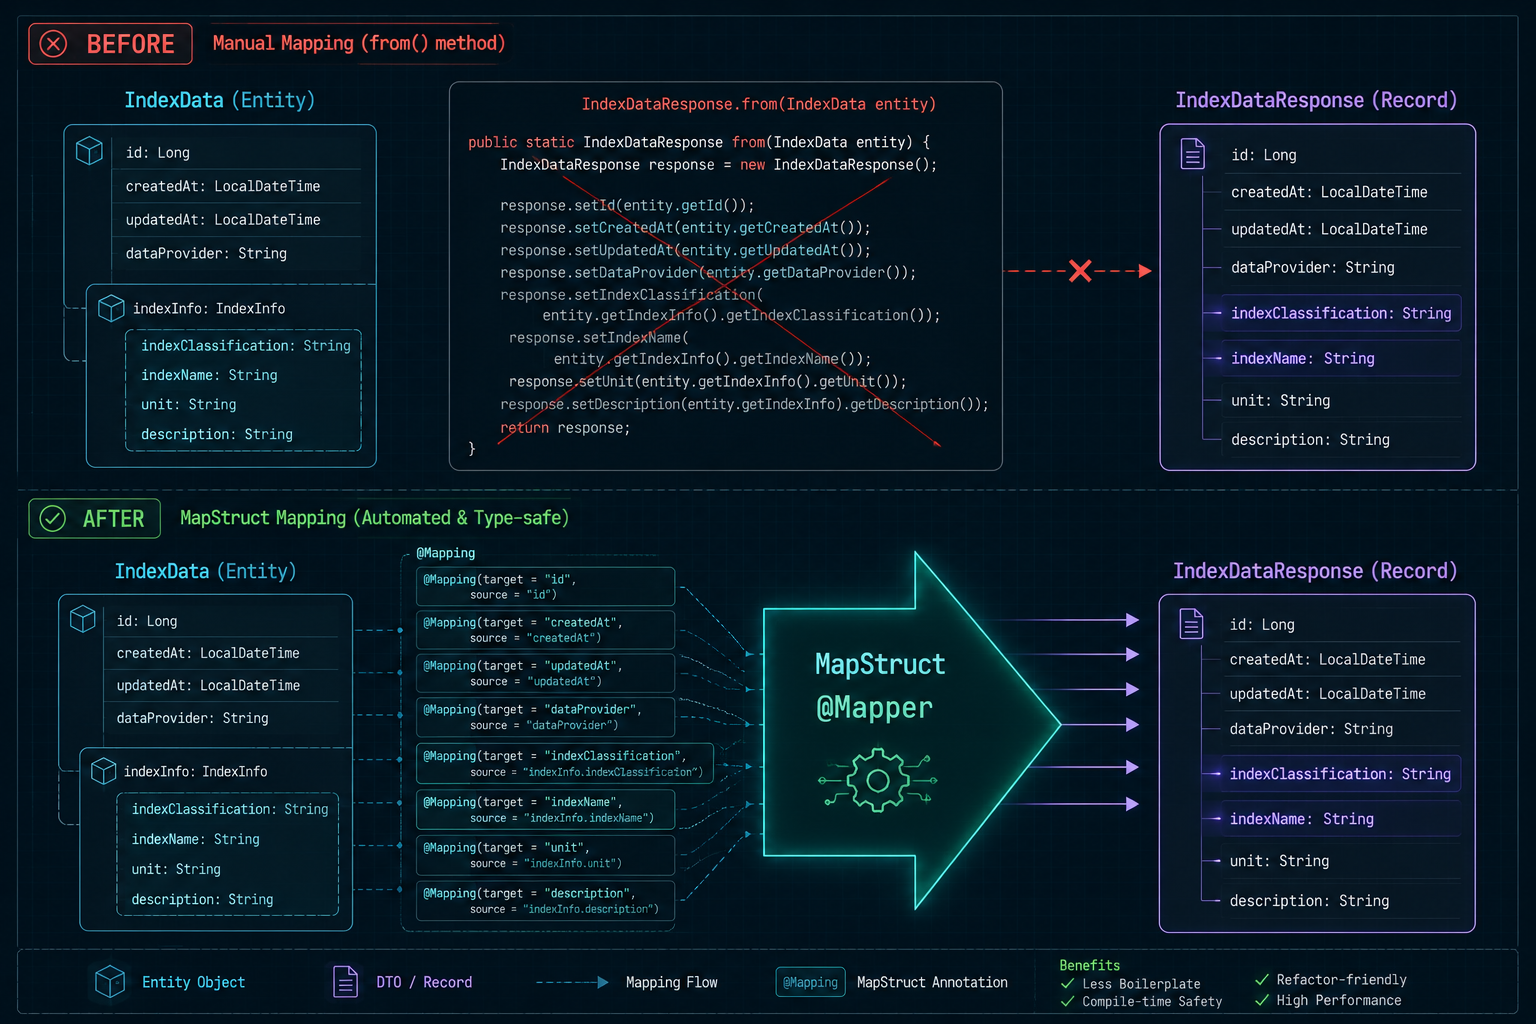
Task: Select the @Mapping box with target "indexName"
Action: pos(545,810)
